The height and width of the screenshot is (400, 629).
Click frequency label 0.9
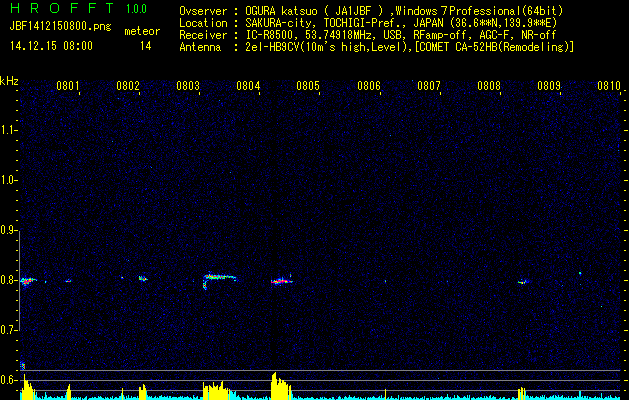9,230
